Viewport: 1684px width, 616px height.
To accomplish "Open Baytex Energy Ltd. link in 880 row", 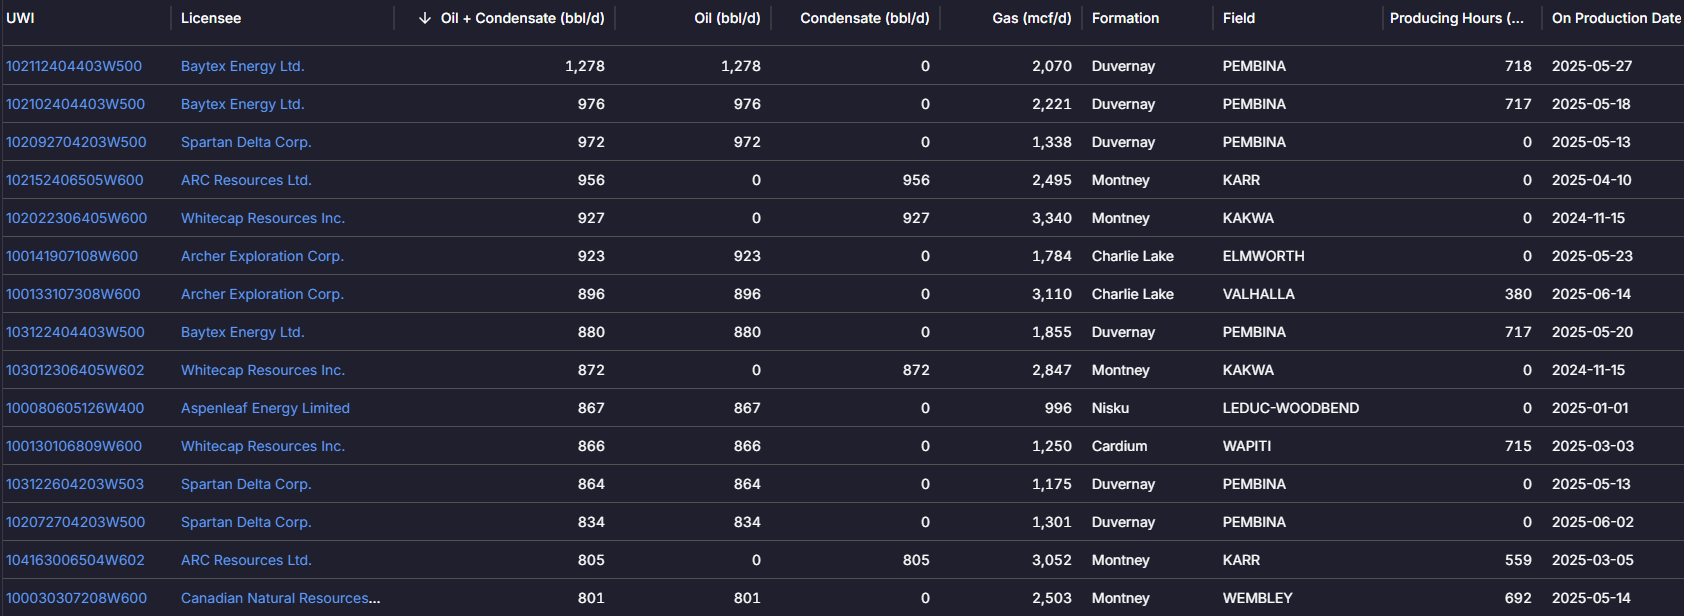I will [243, 332].
